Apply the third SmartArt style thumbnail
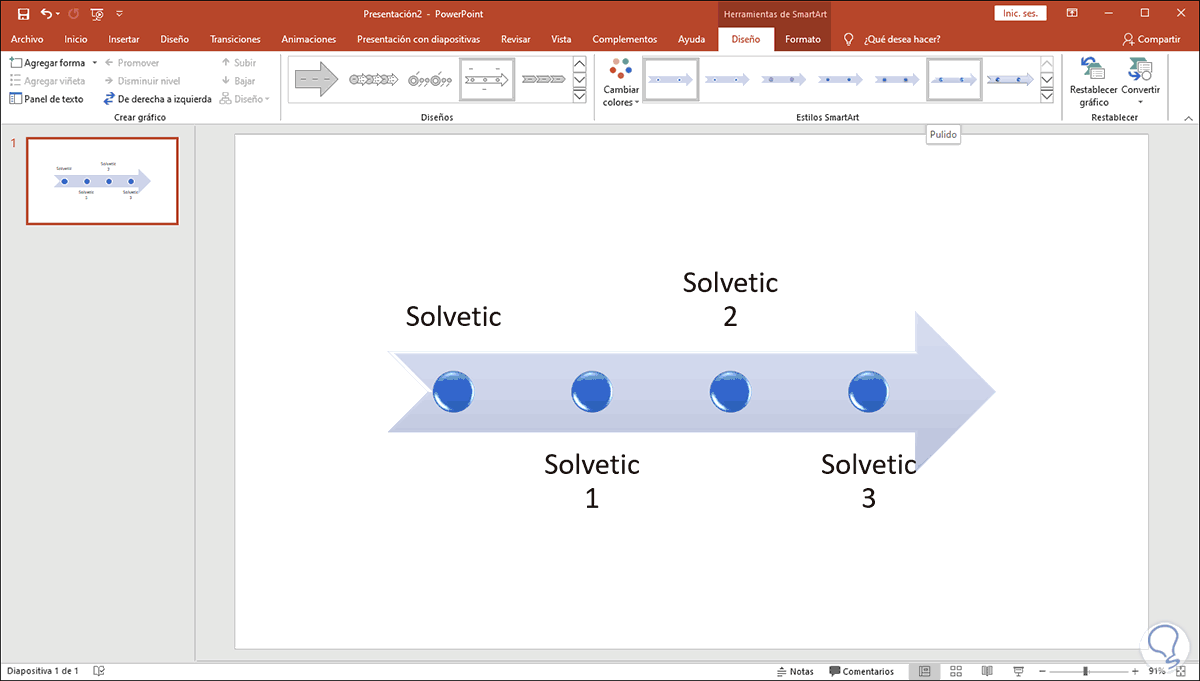1200x681 pixels. [x=784, y=79]
